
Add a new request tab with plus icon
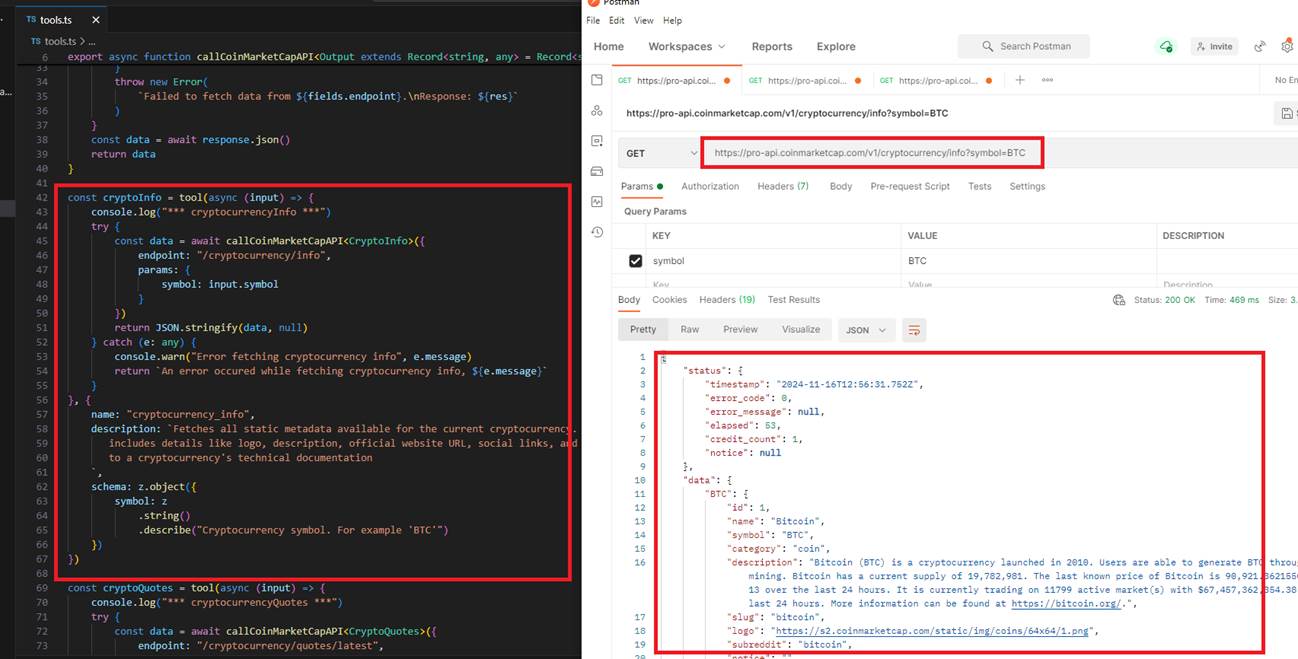[x=1020, y=80]
